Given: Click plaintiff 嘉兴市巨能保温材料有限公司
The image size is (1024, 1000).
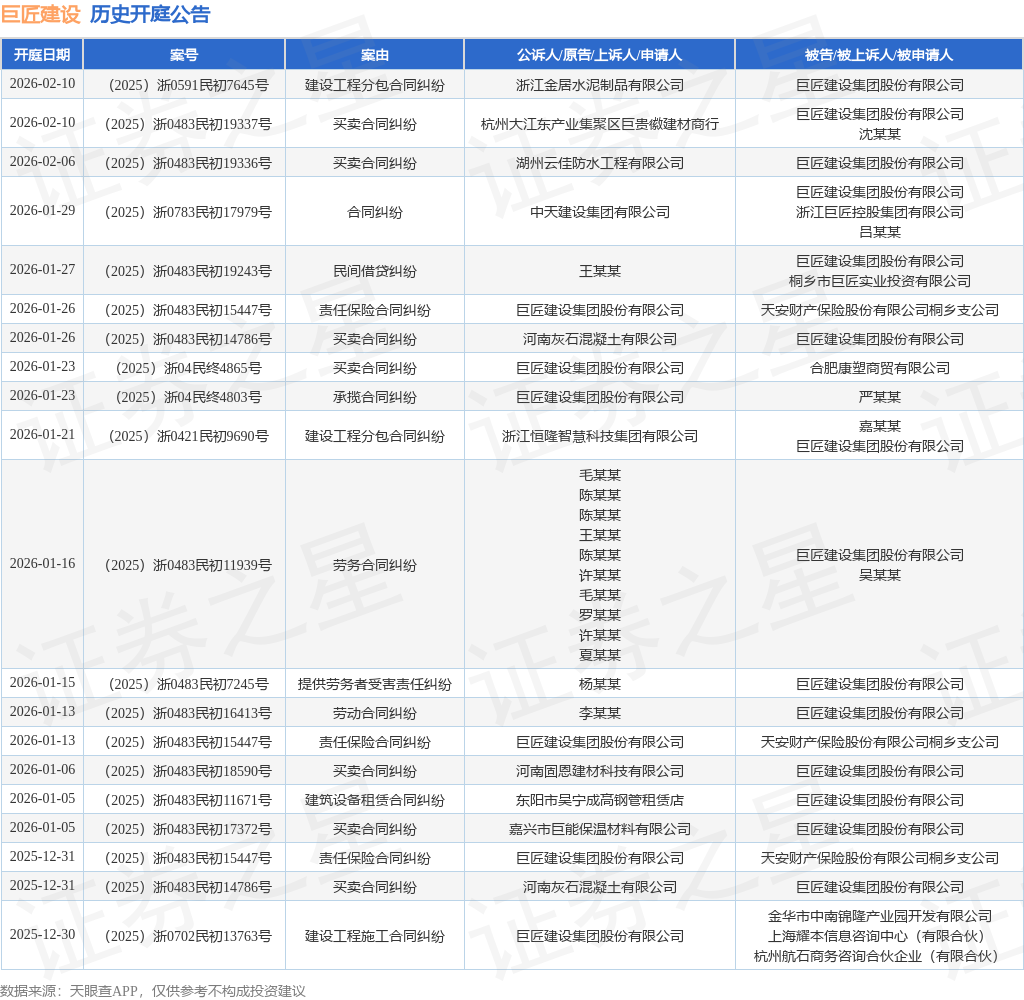Looking at the screenshot, I should click(600, 830).
